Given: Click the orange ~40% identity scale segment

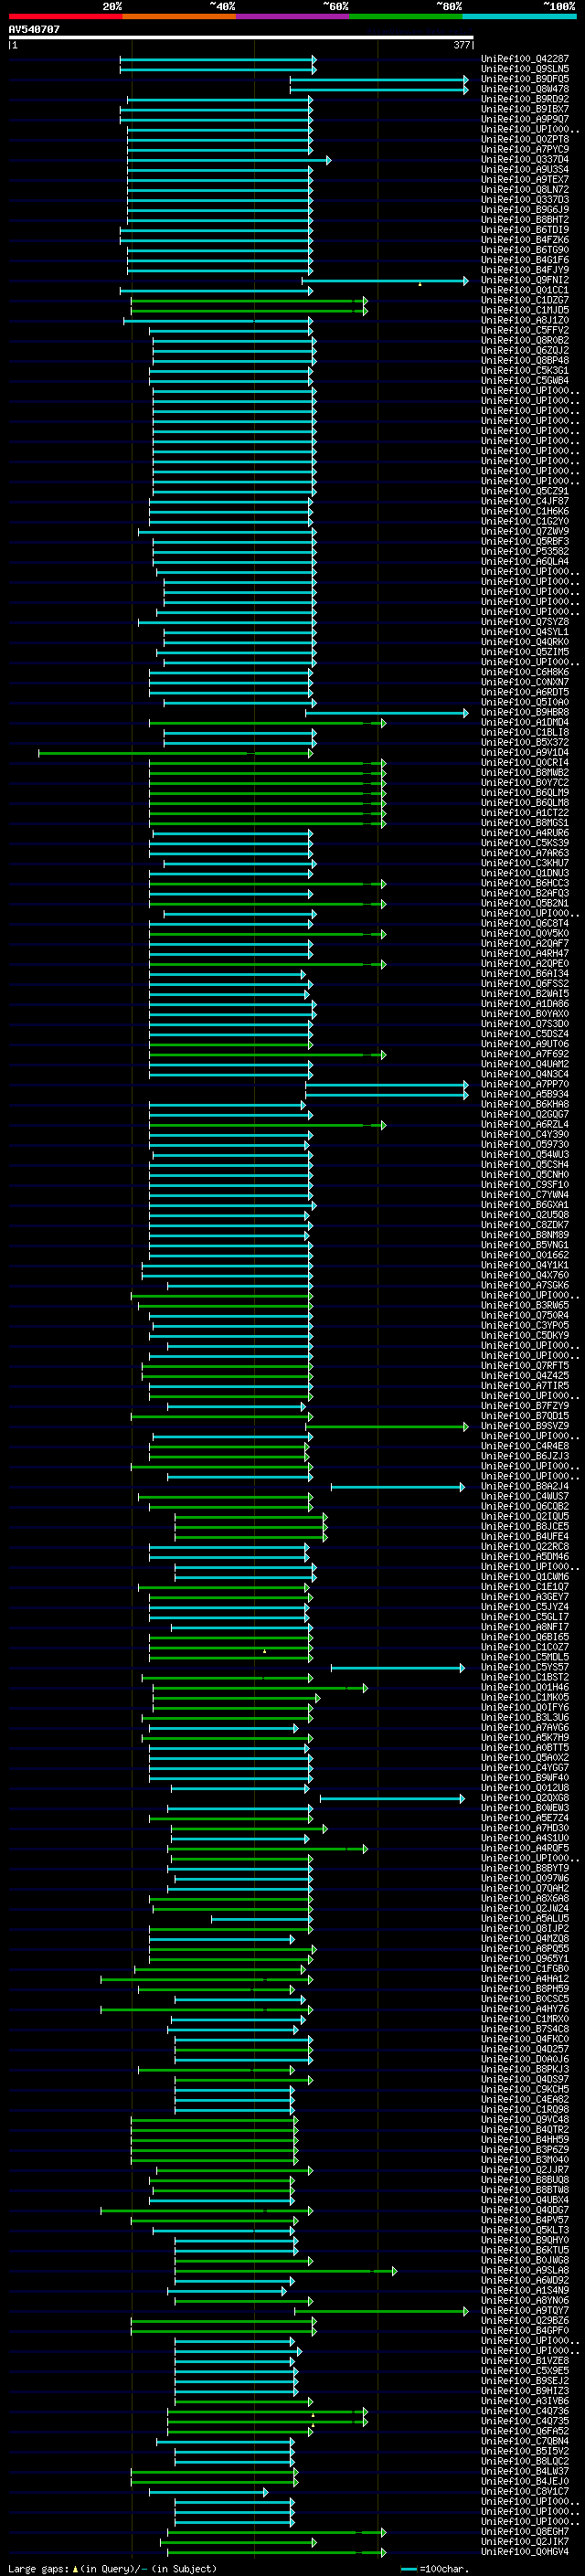Looking at the screenshot, I should coord(179,16).
